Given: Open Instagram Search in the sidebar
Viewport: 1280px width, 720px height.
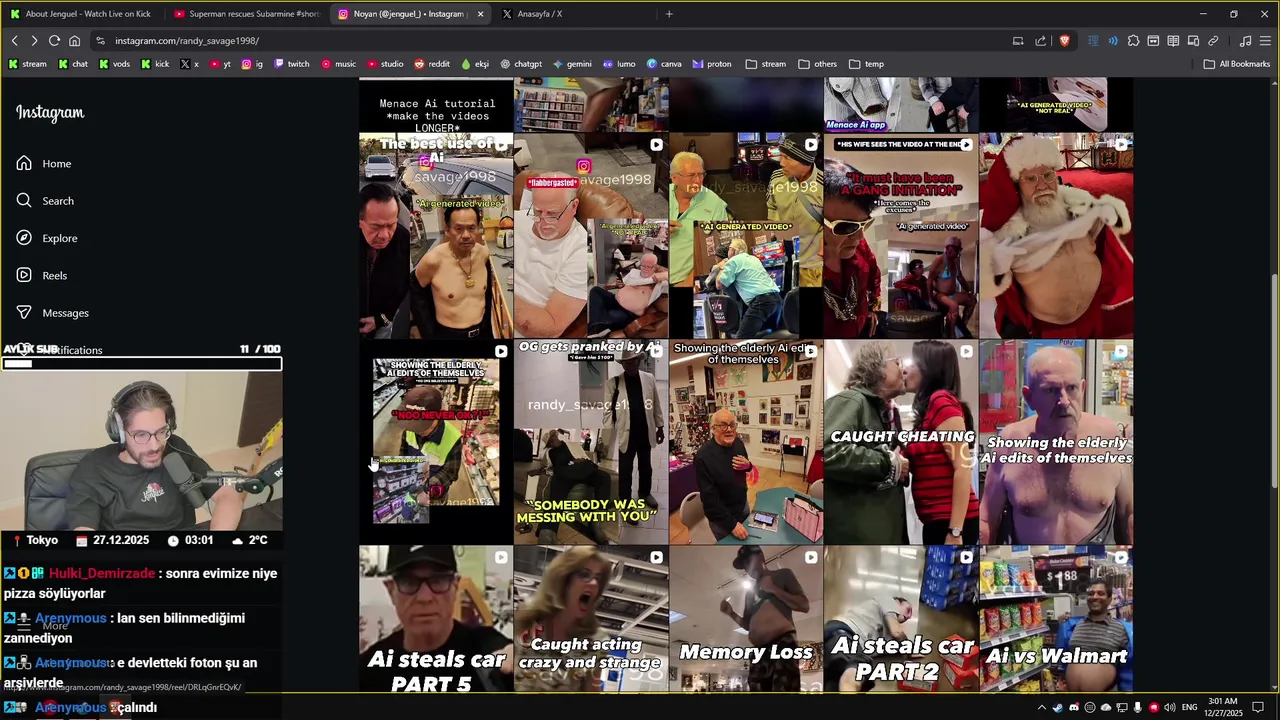Looking at the screenshot, I should click(45, 201).
